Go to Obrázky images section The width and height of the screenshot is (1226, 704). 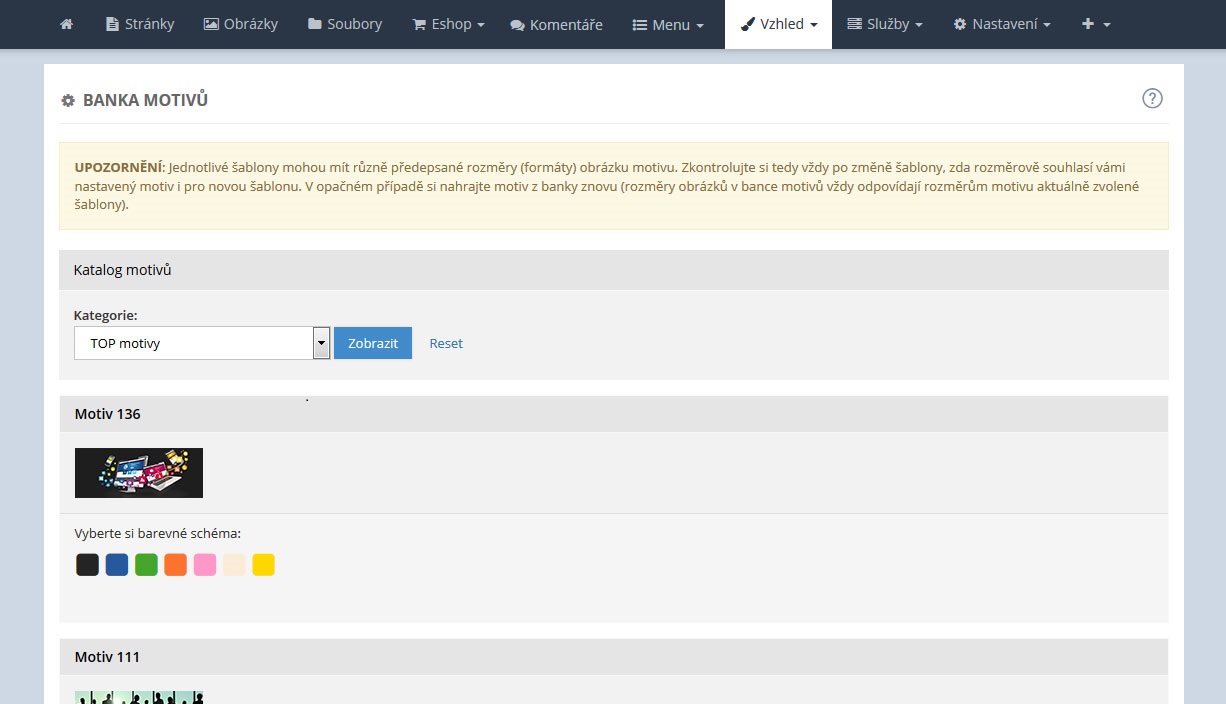[240, 24]
